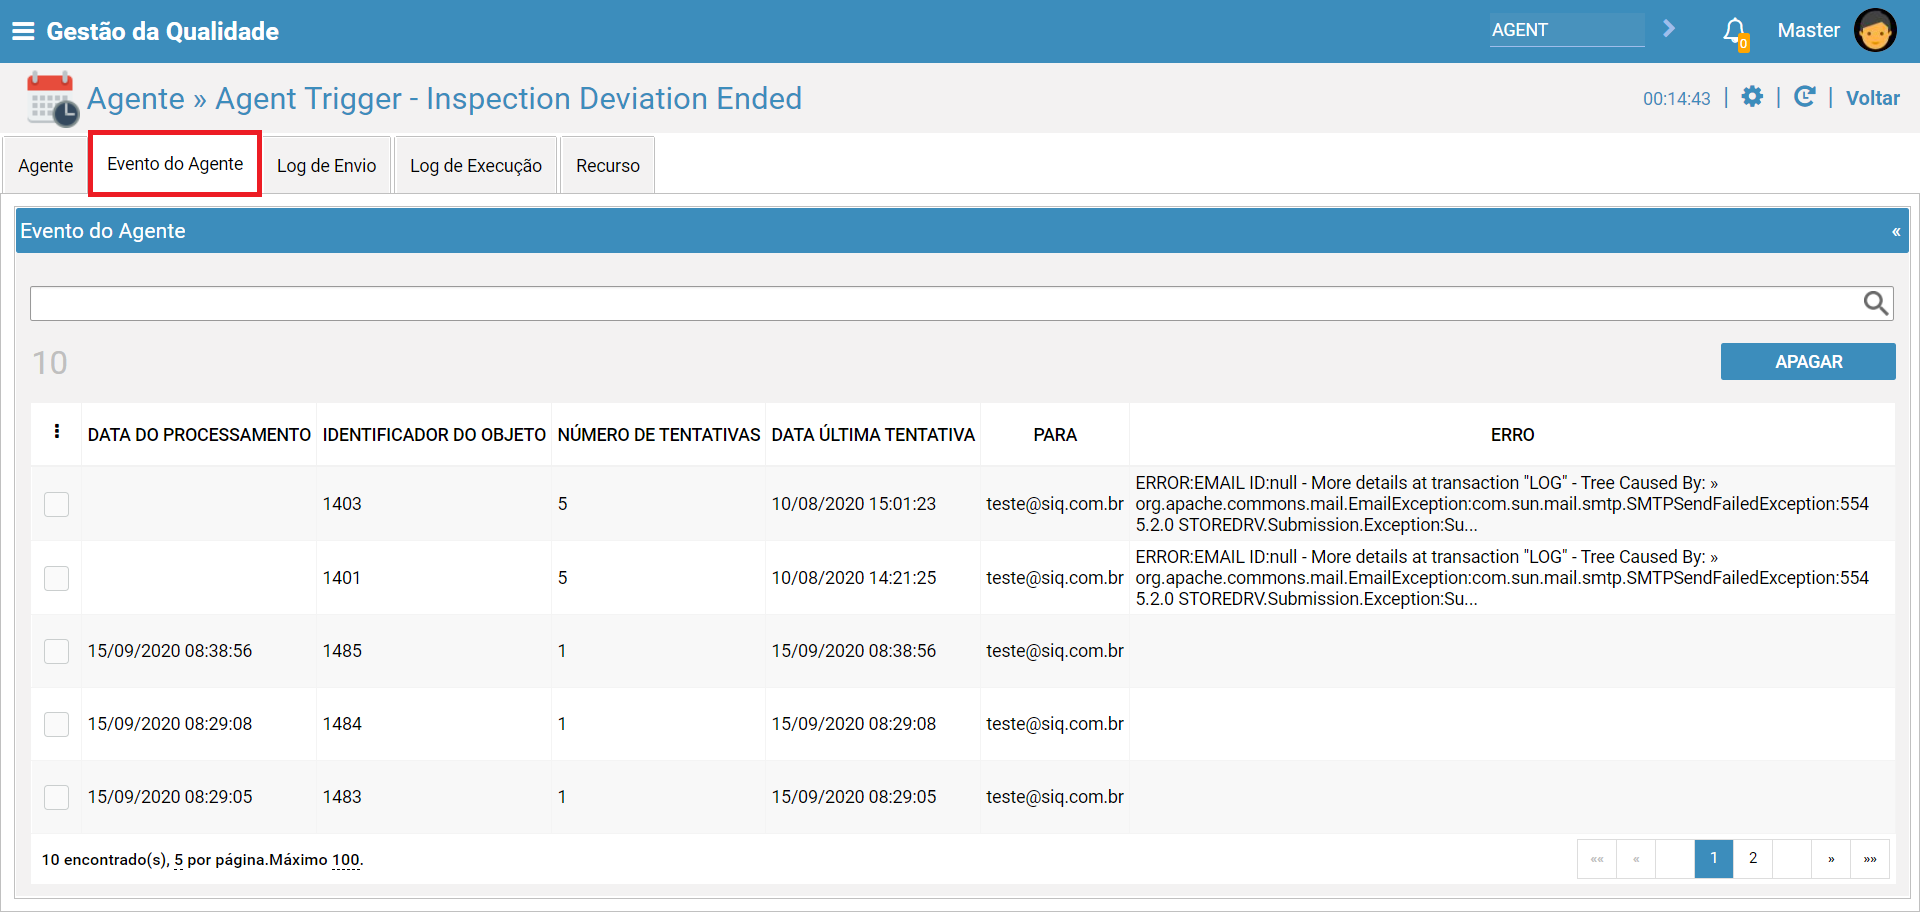Image resolution: width=1920 pixels, height=918 pixels.
Task: Click the Master user name
Action: pyautogui.click(x=1808, y=30)
